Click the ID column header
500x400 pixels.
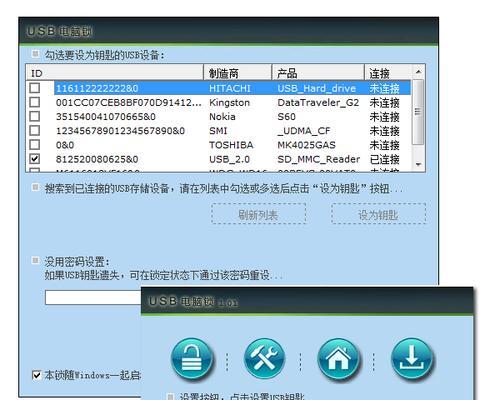(114, 73)
